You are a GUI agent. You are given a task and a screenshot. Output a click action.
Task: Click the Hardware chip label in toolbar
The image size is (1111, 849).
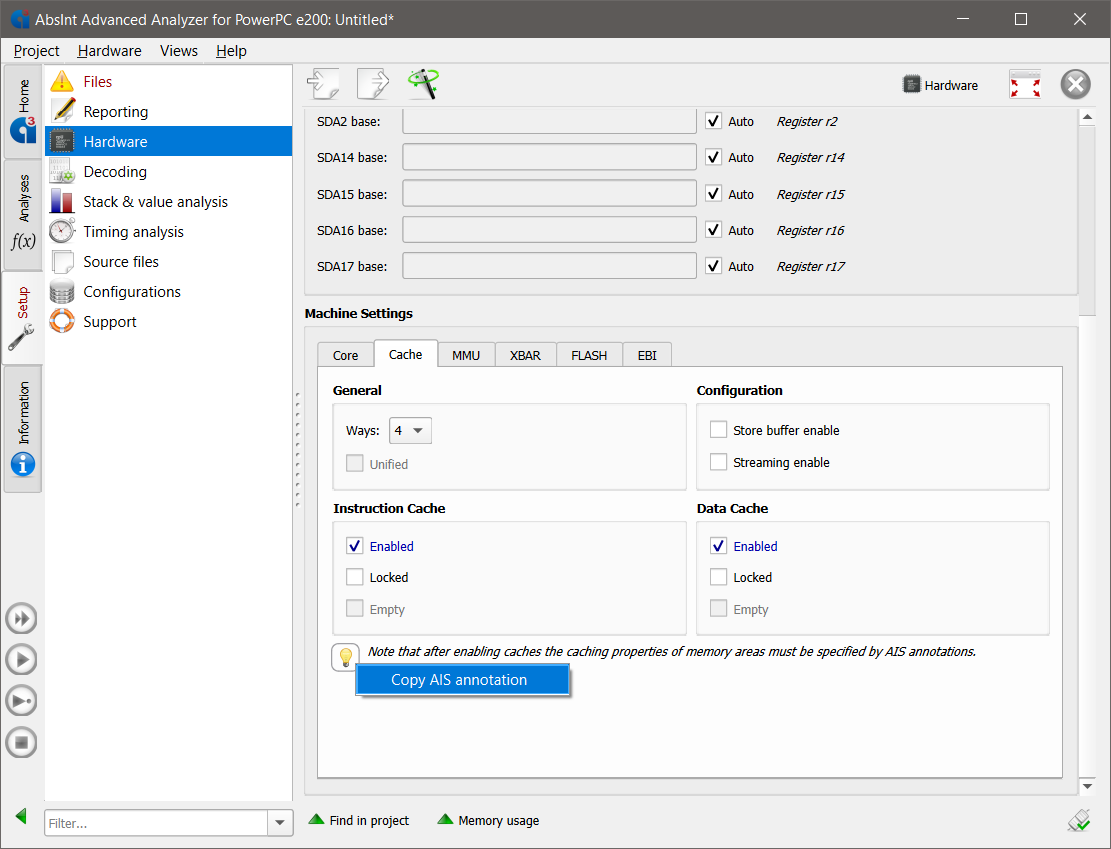tap(940, 85)
